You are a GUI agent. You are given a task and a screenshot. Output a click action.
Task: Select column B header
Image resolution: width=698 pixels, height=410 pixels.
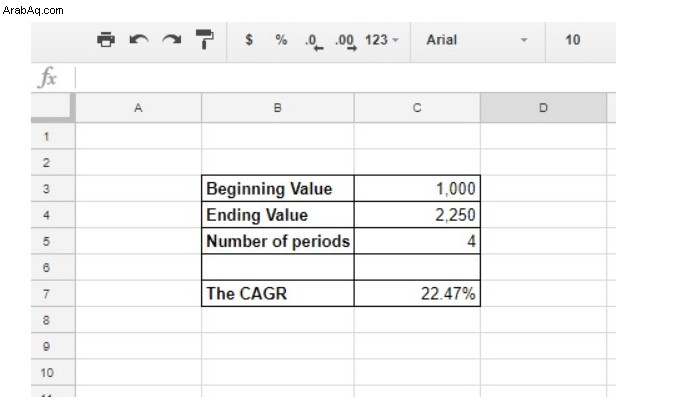pos(278,108)
